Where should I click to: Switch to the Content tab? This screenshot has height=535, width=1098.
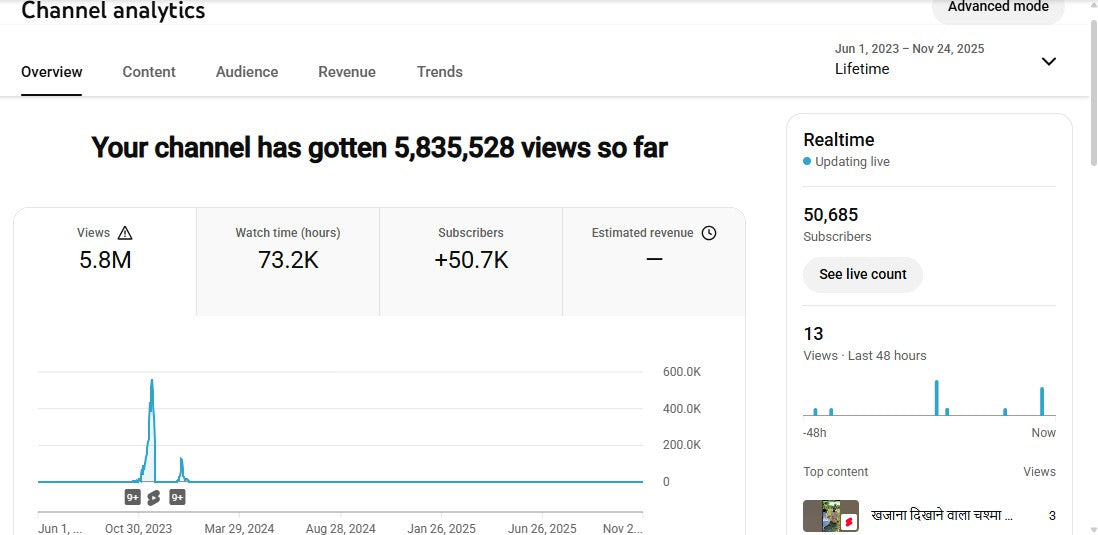point(149,72)
